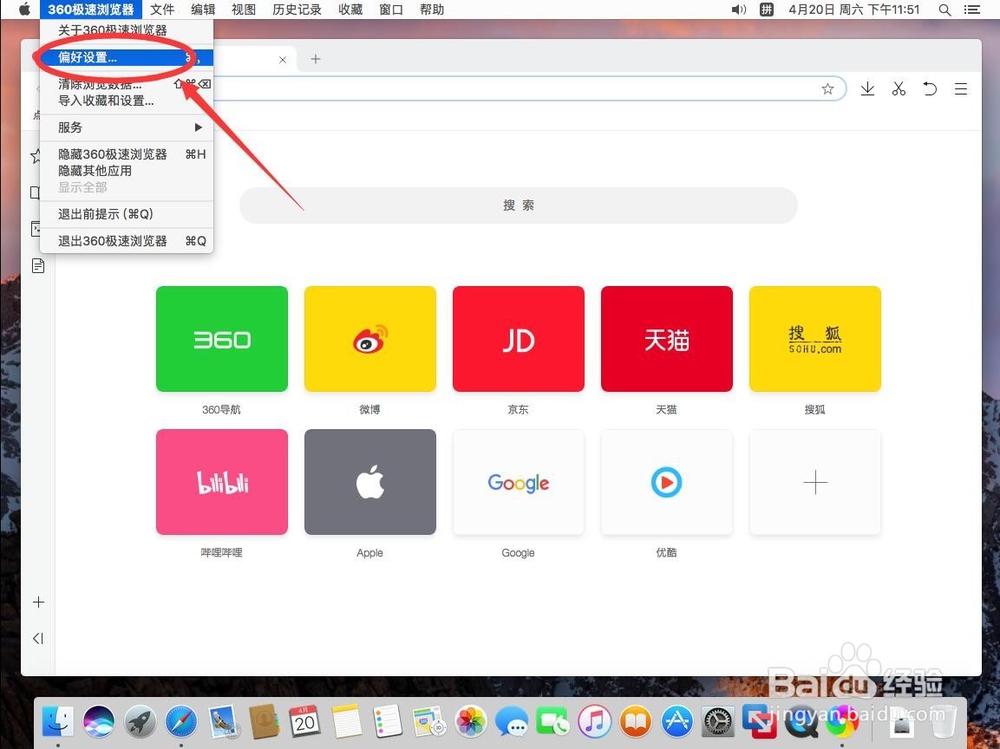The width and height of the screenshot is (1000, 749).
Task: Open the 京东 JD tile
Action: coord(518,339)
